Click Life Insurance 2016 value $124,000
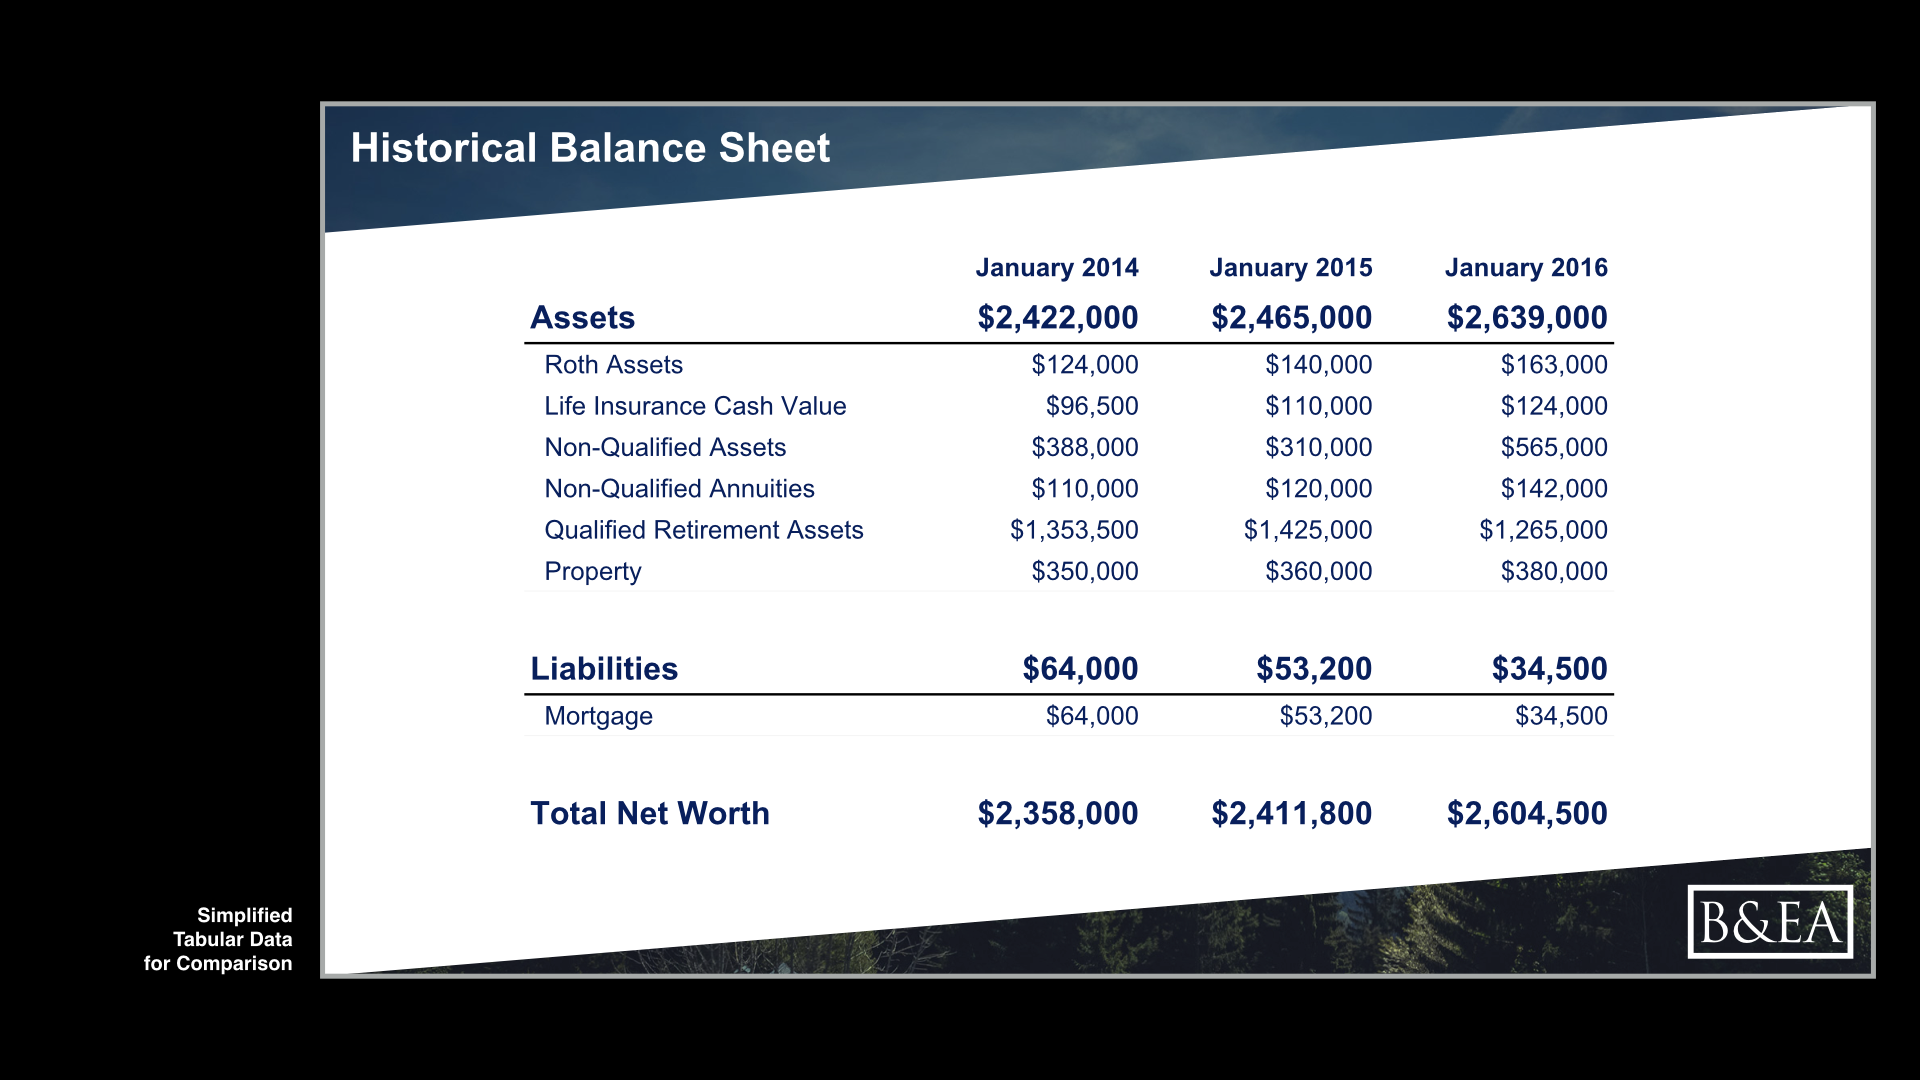Viewport: 1920px width, 1080px height. point(1554,406)
